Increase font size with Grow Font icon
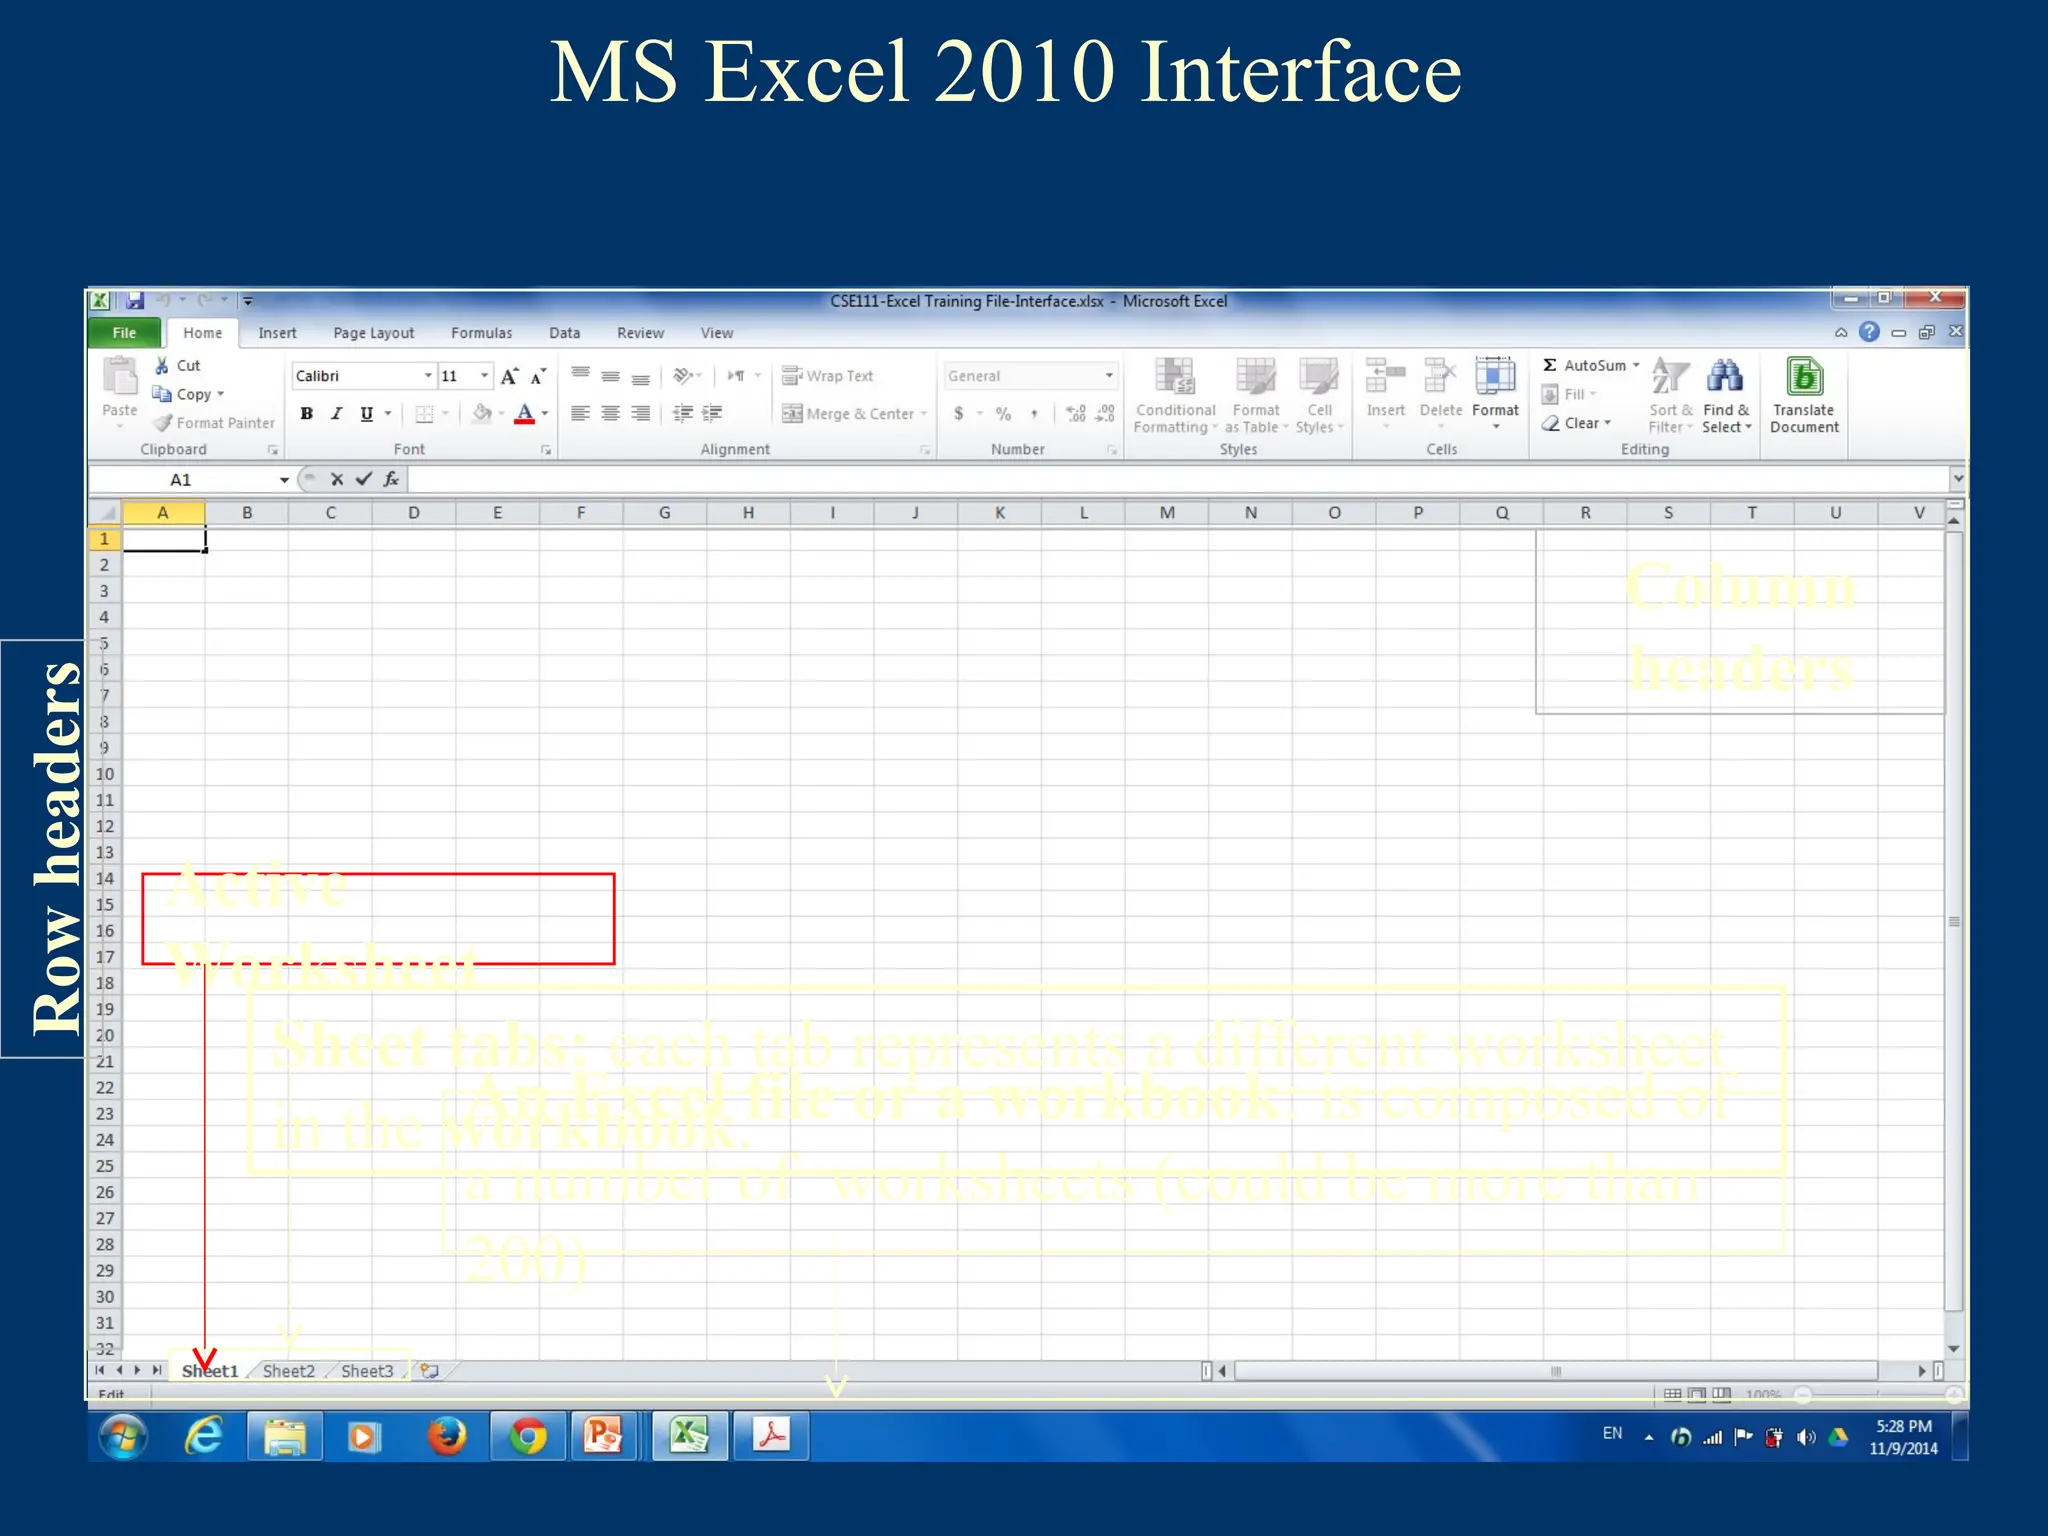Image resolution: width=2048 pixels, height=1536 pixels. (x=509, y=376)
